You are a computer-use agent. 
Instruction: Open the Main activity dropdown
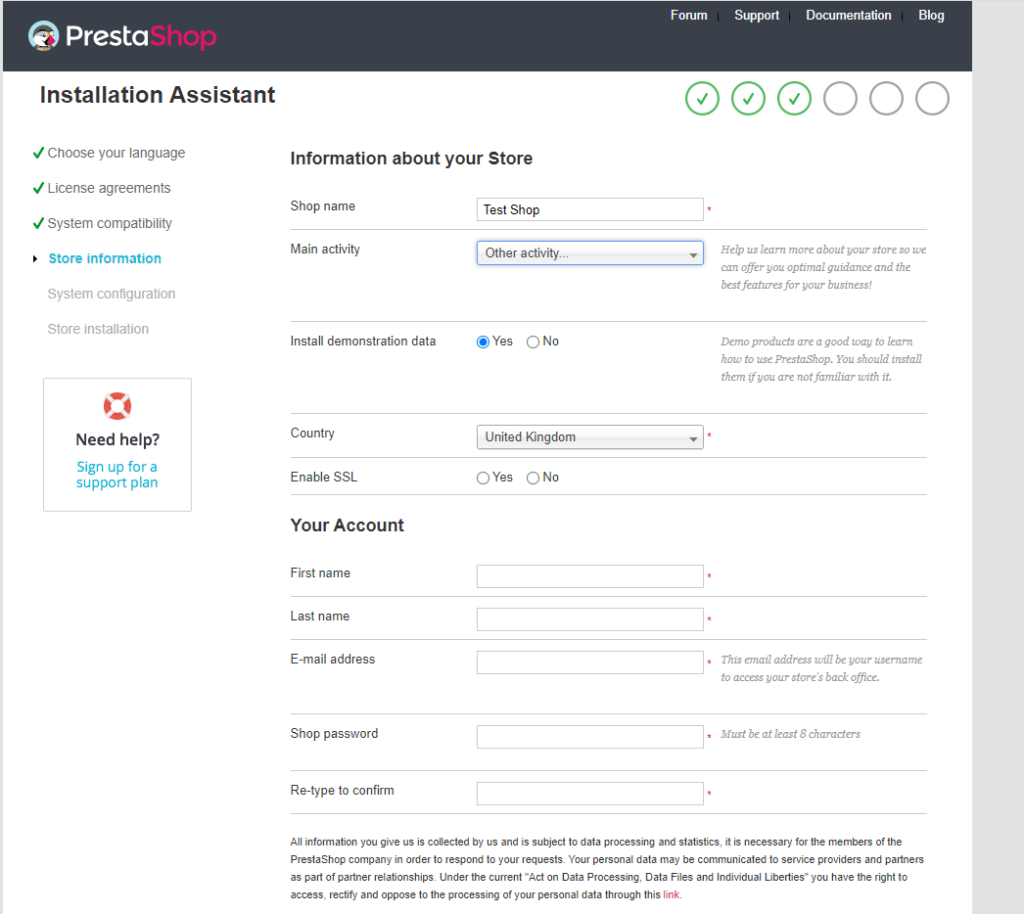tap(590, 253)
